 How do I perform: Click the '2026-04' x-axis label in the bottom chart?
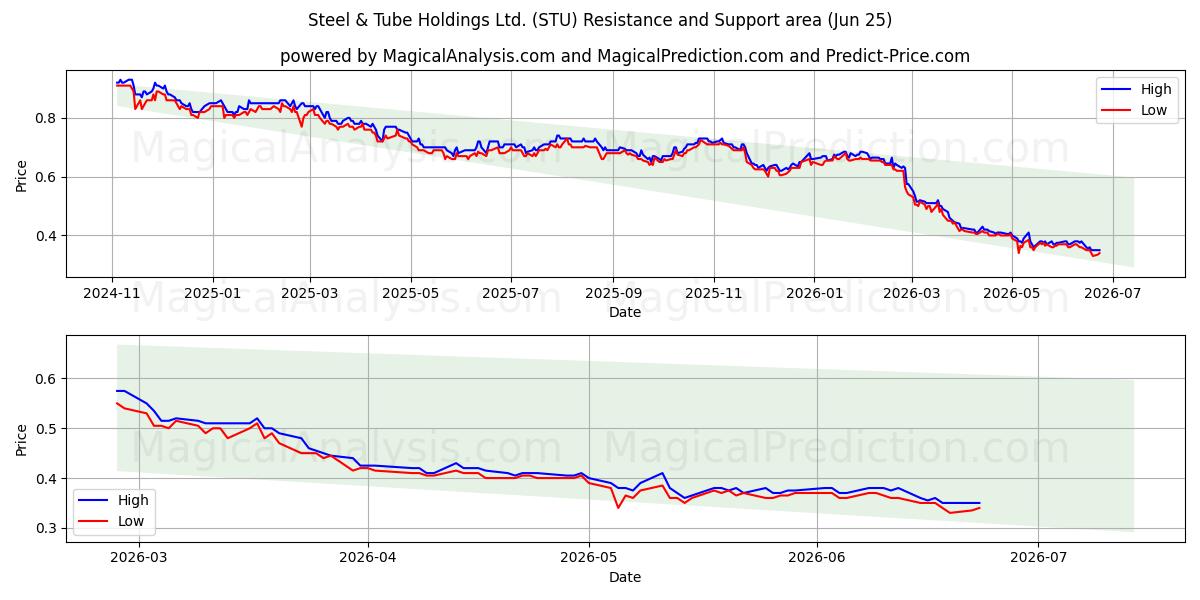tap(368, 558)
